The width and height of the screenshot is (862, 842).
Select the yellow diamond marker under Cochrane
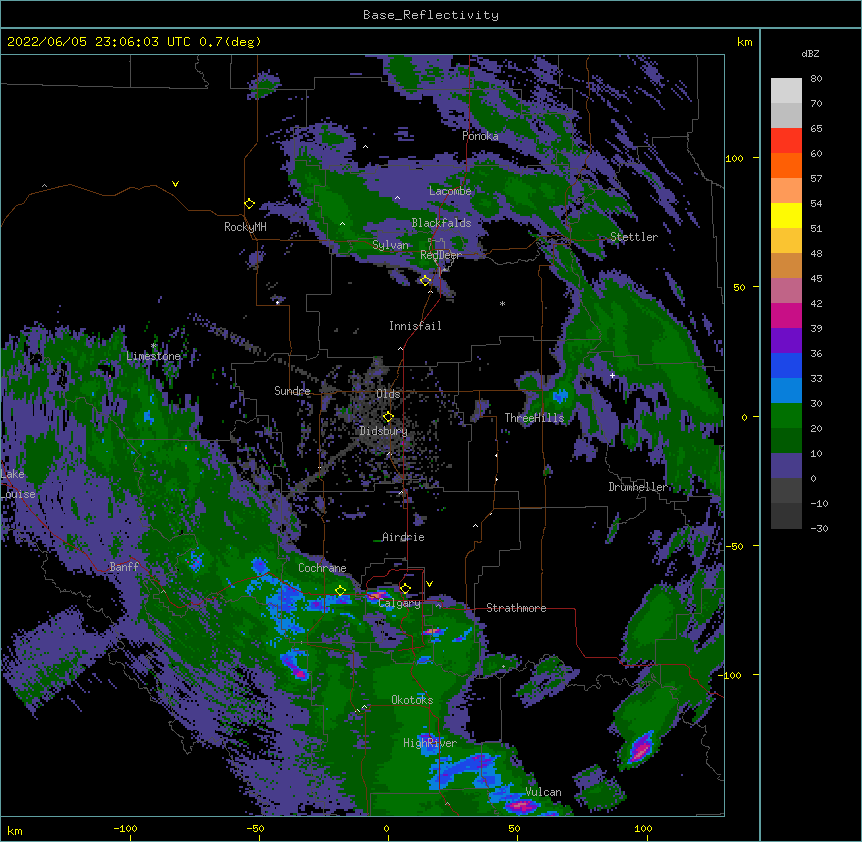(340, 590)
